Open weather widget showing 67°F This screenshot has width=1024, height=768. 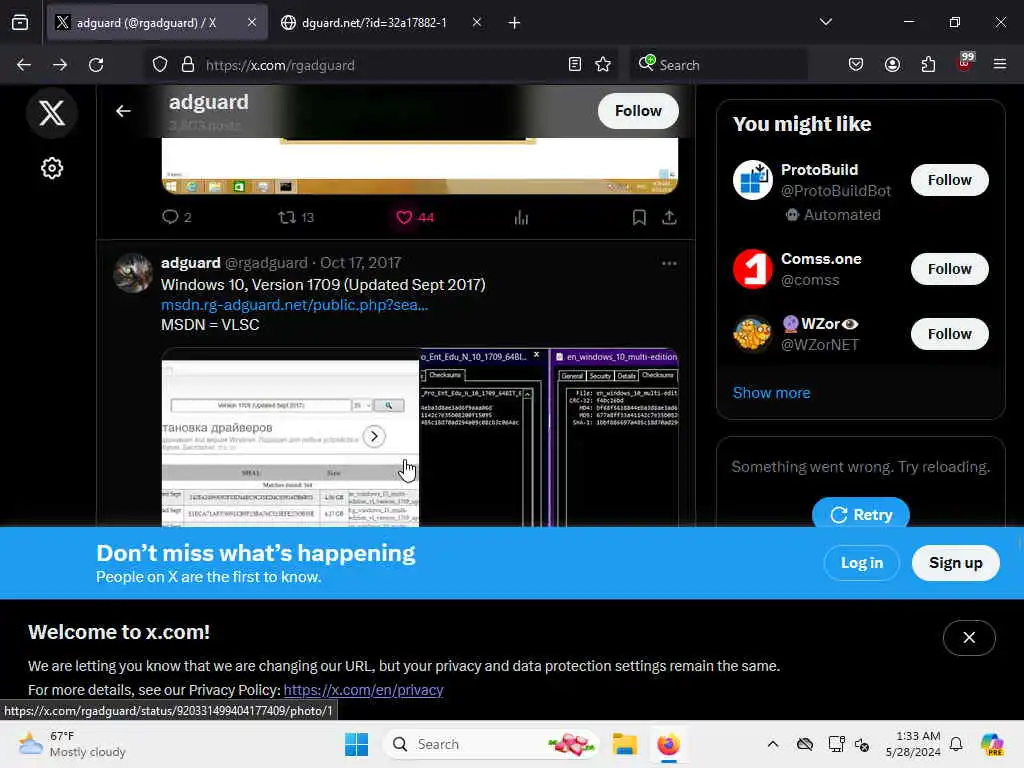click(72, 744)
